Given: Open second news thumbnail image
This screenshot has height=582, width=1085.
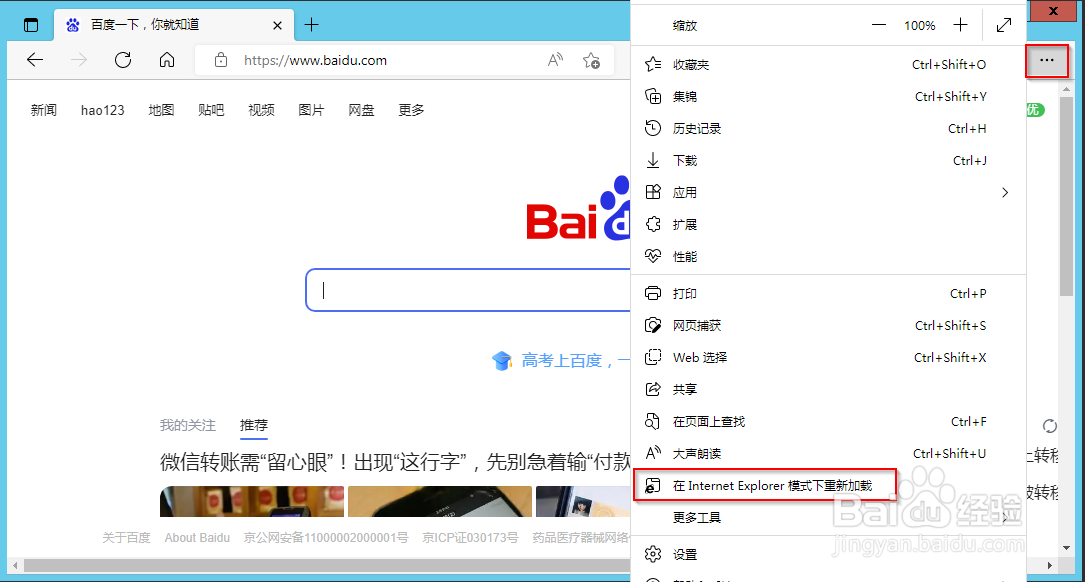Looking at the screenshot, I should coord(440,501).
